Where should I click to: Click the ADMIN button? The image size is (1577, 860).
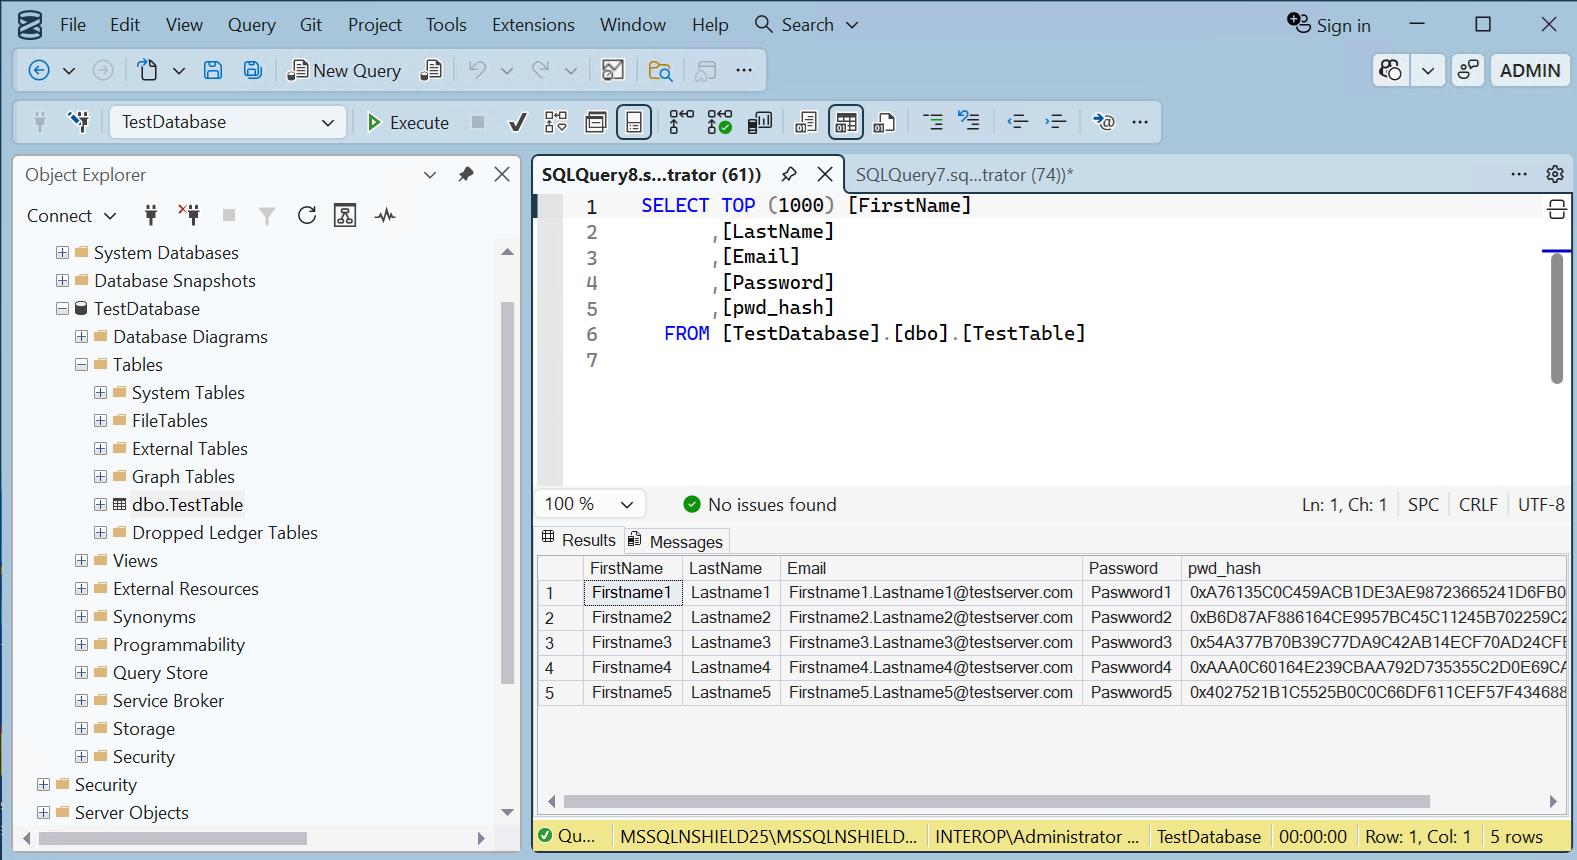tap(1530, 70)
